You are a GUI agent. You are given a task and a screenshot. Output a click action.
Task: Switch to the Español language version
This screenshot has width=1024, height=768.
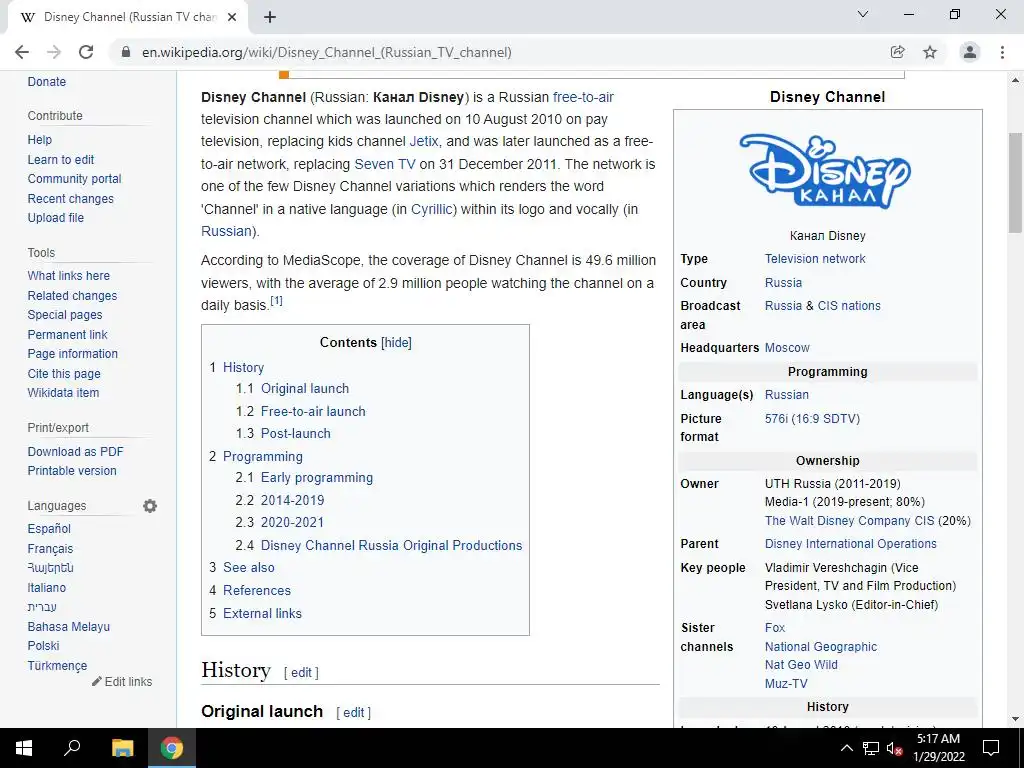coord(49,529)
